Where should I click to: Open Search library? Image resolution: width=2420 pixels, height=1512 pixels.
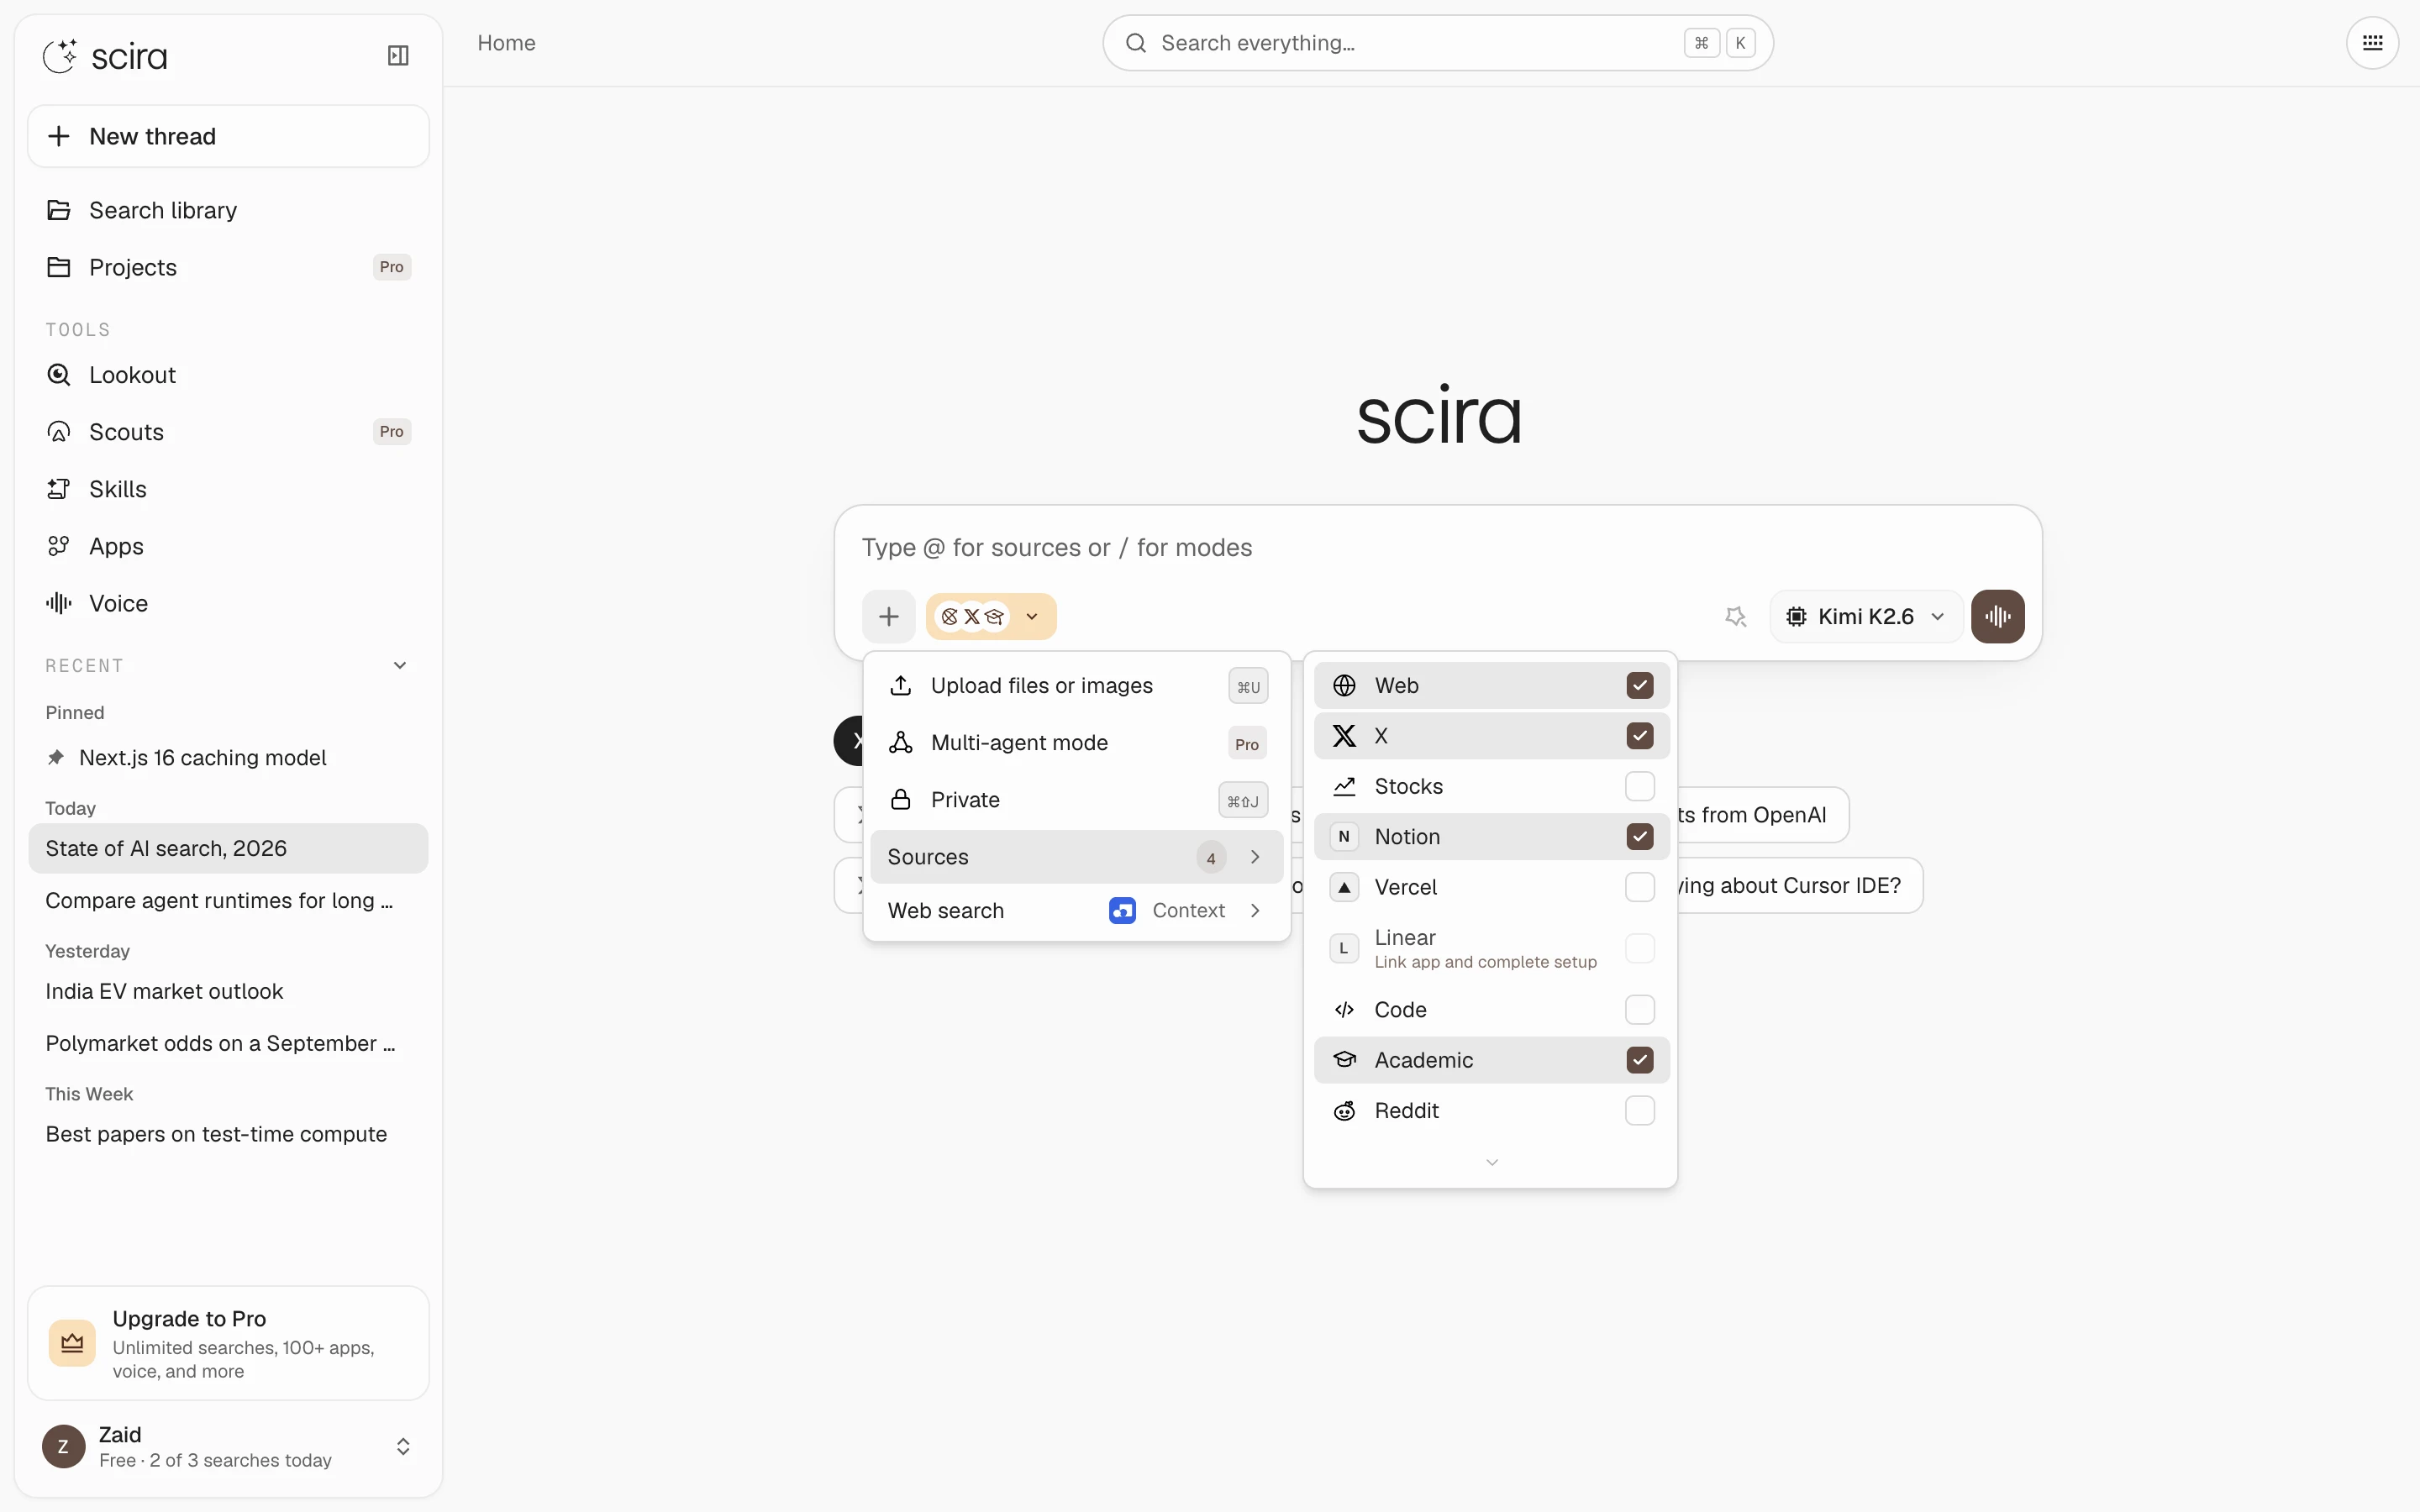coord(228,210)
